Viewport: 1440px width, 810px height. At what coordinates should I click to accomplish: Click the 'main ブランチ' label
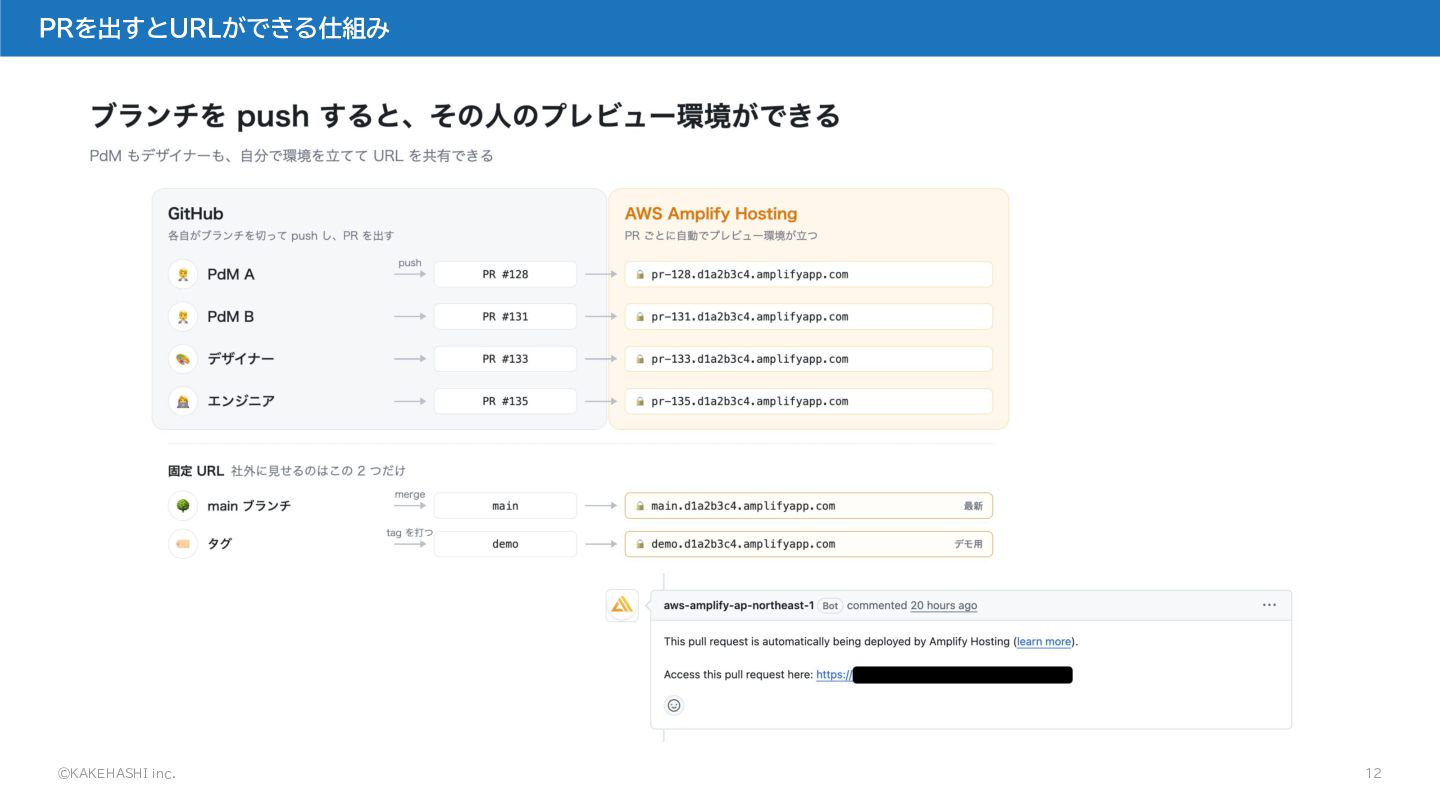pyautogui.click(x=249, y=506)
